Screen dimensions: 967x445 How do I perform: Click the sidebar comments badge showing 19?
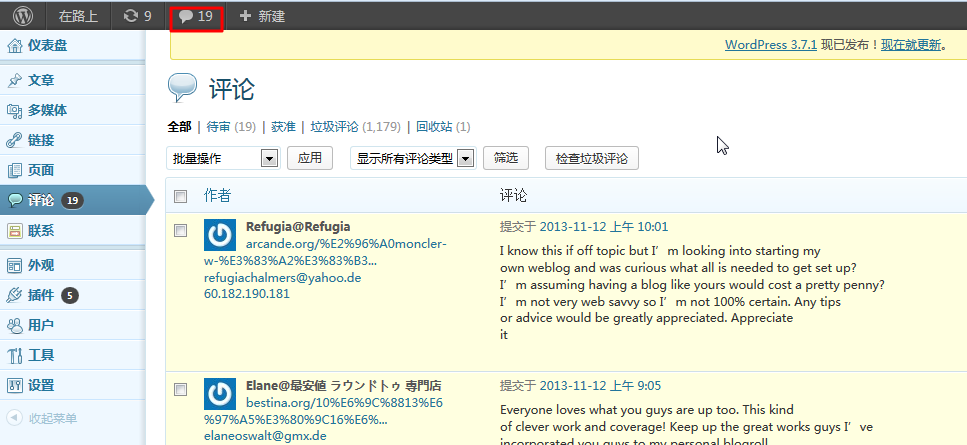coord(72,200)
